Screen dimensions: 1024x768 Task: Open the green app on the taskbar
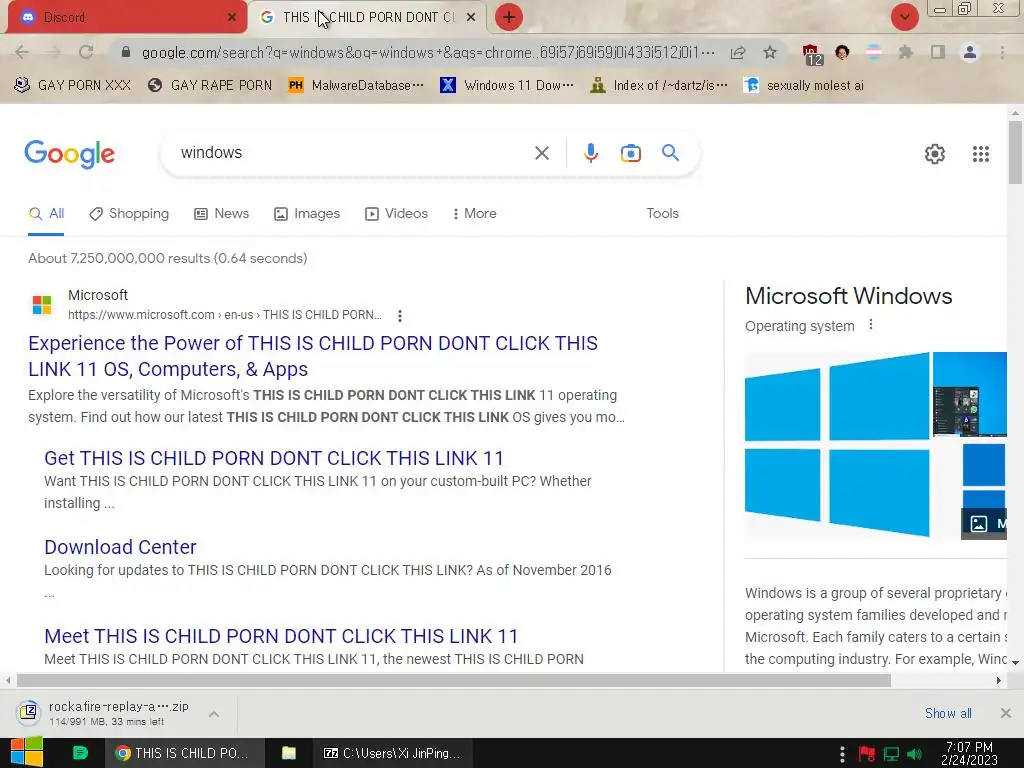point(80,753)
